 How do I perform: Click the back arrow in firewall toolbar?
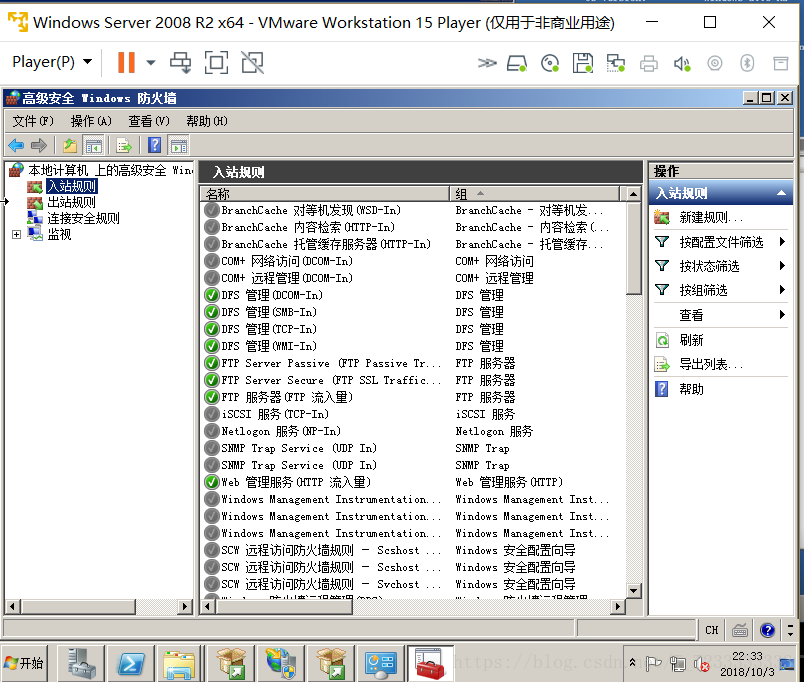click(x=16, y=146)
